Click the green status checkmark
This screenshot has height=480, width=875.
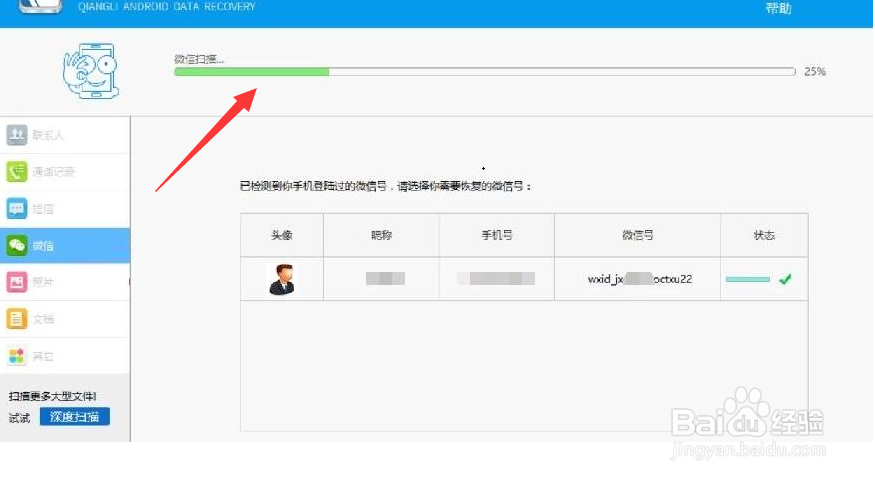point(785,279)
